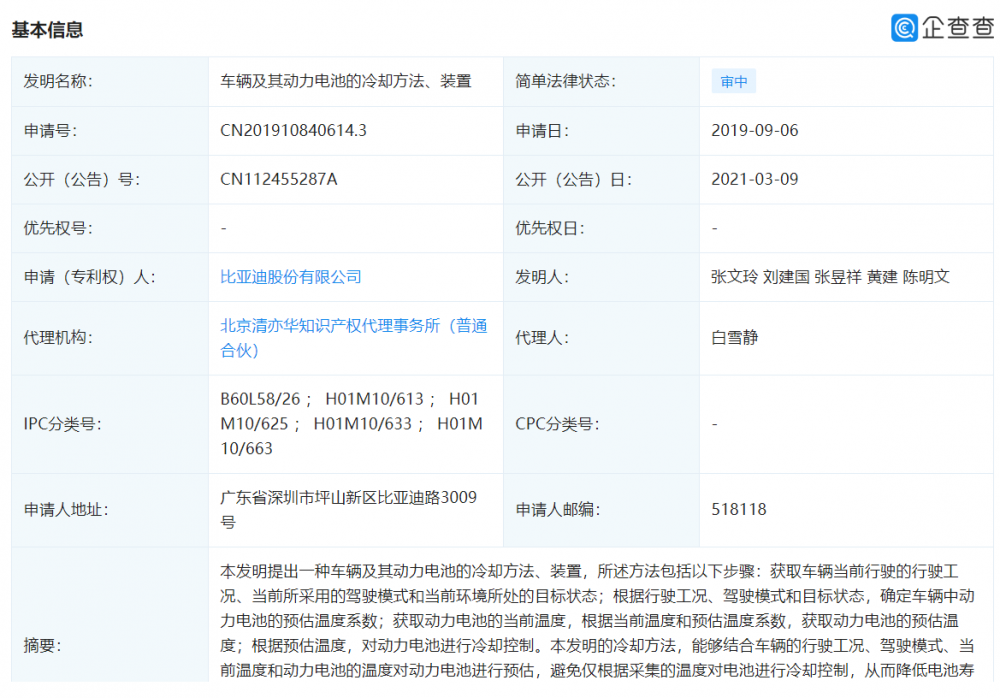1000x698 pixels.
Task: Click the invention title 车辆及其动力电池的冷却方法、装置
Action: pyautogui.click(x=345, y=81)
